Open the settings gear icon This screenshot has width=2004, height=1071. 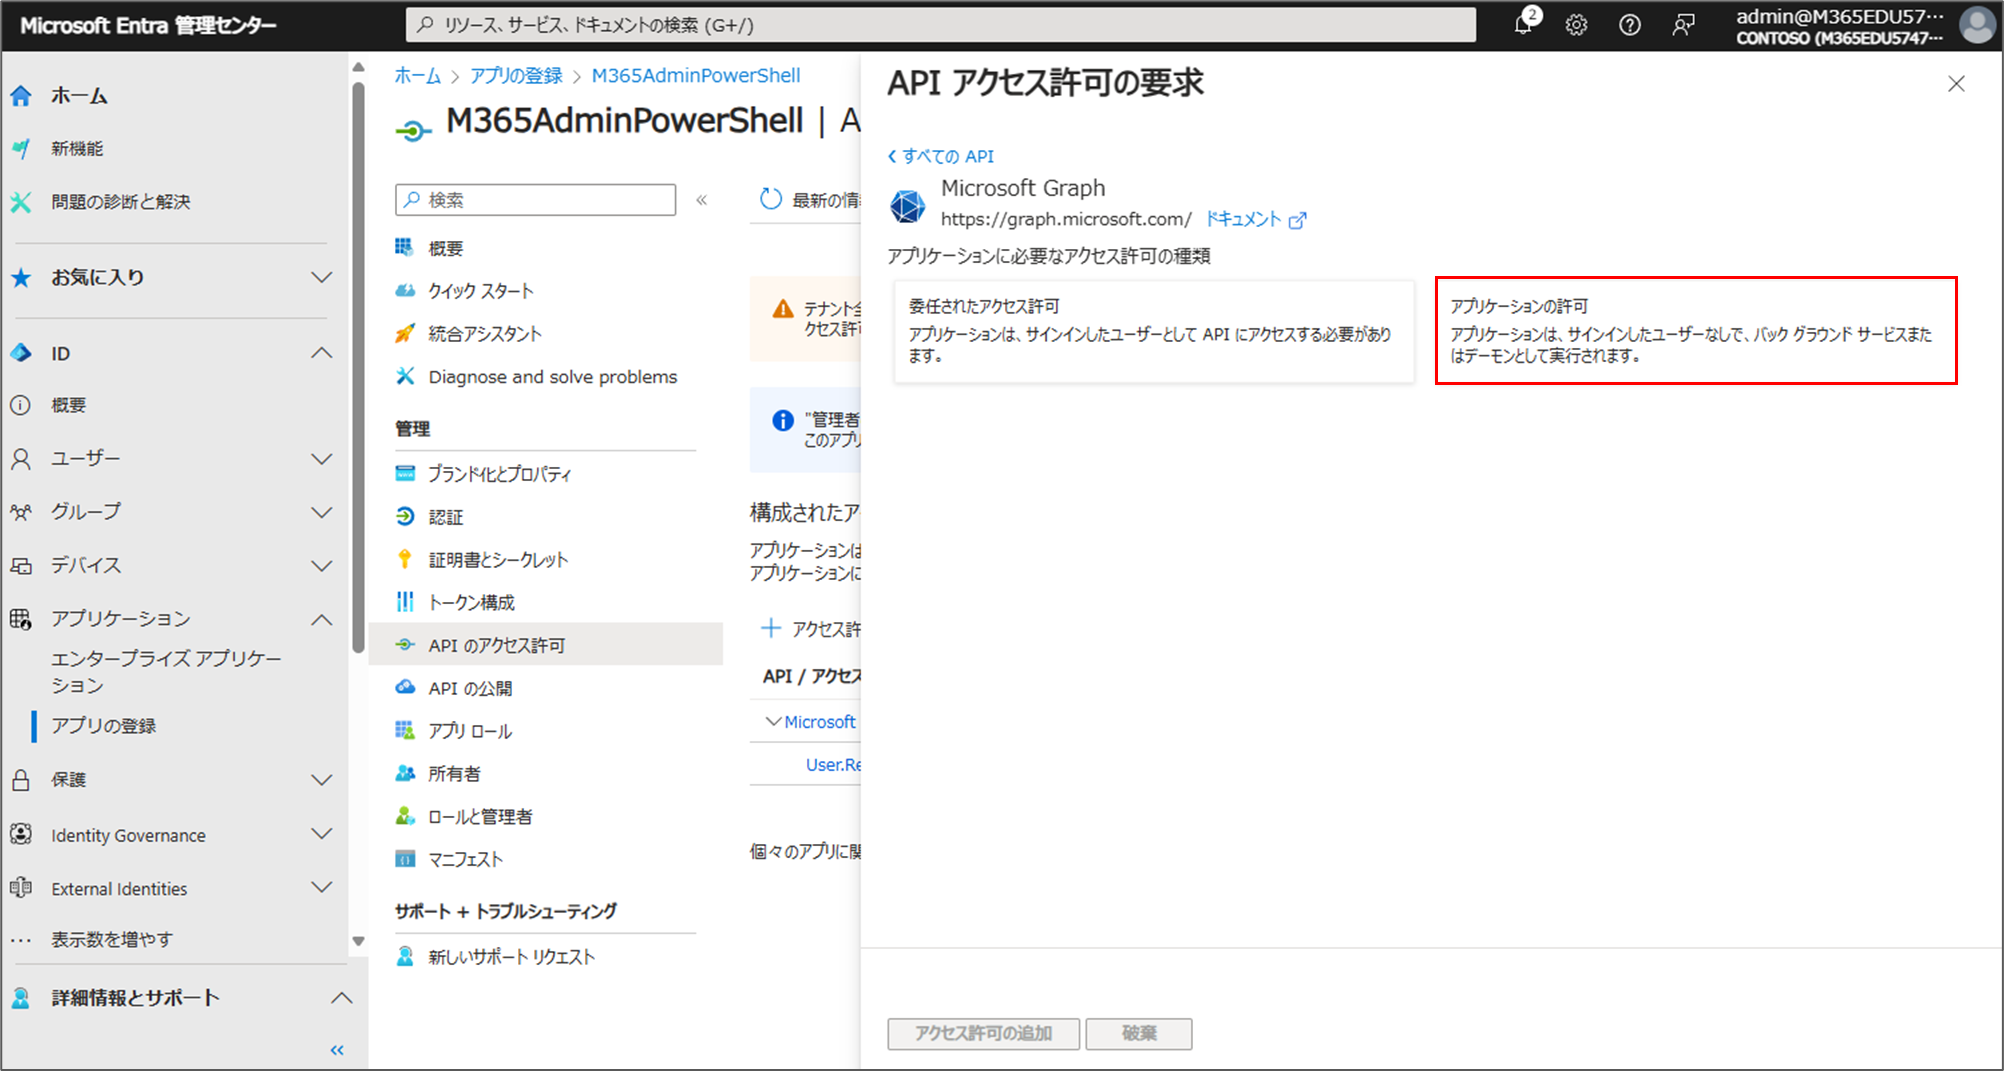pyautogui.click(x=1577, y=25)
